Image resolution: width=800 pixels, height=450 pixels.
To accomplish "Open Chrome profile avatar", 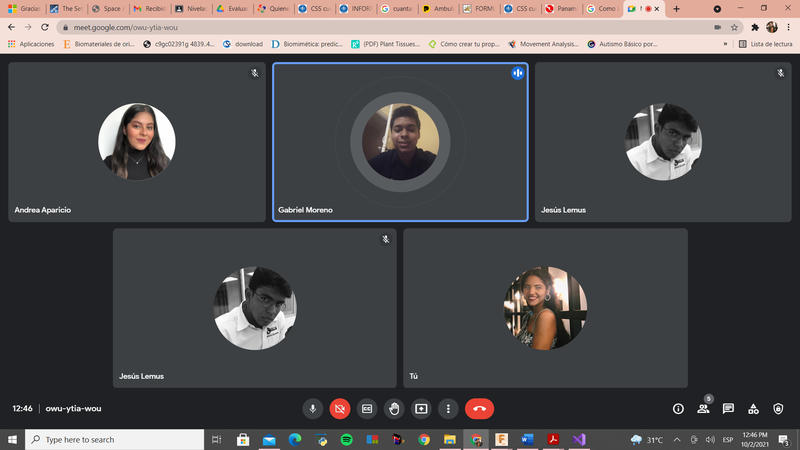I will point(772,27).
